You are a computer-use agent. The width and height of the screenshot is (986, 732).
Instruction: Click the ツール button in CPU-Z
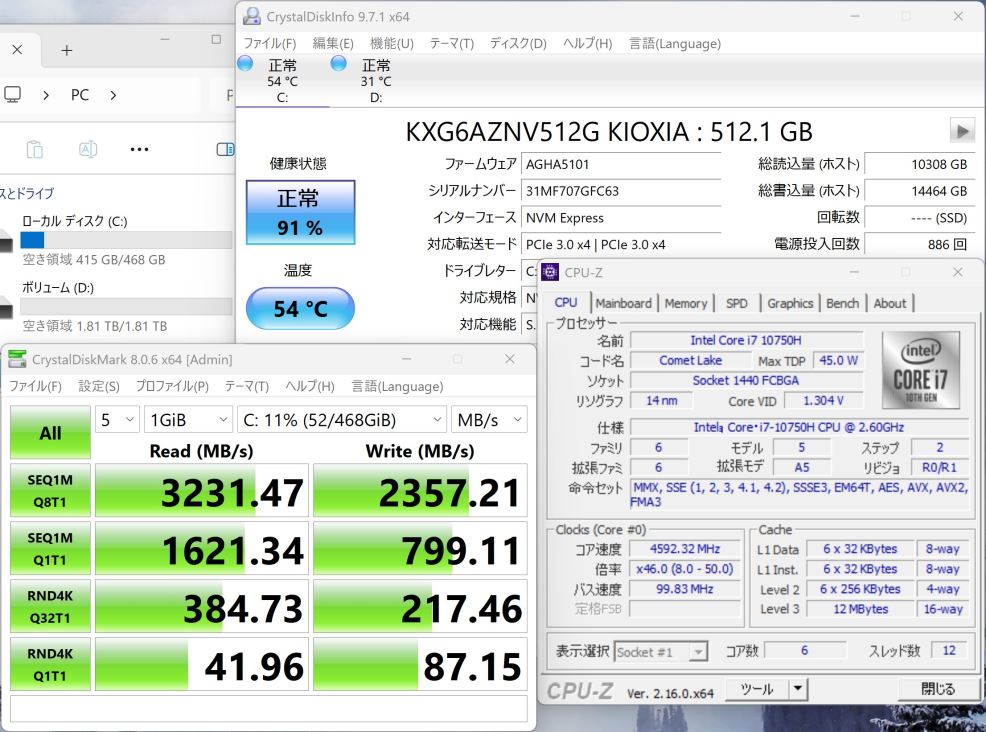[756, 689]
